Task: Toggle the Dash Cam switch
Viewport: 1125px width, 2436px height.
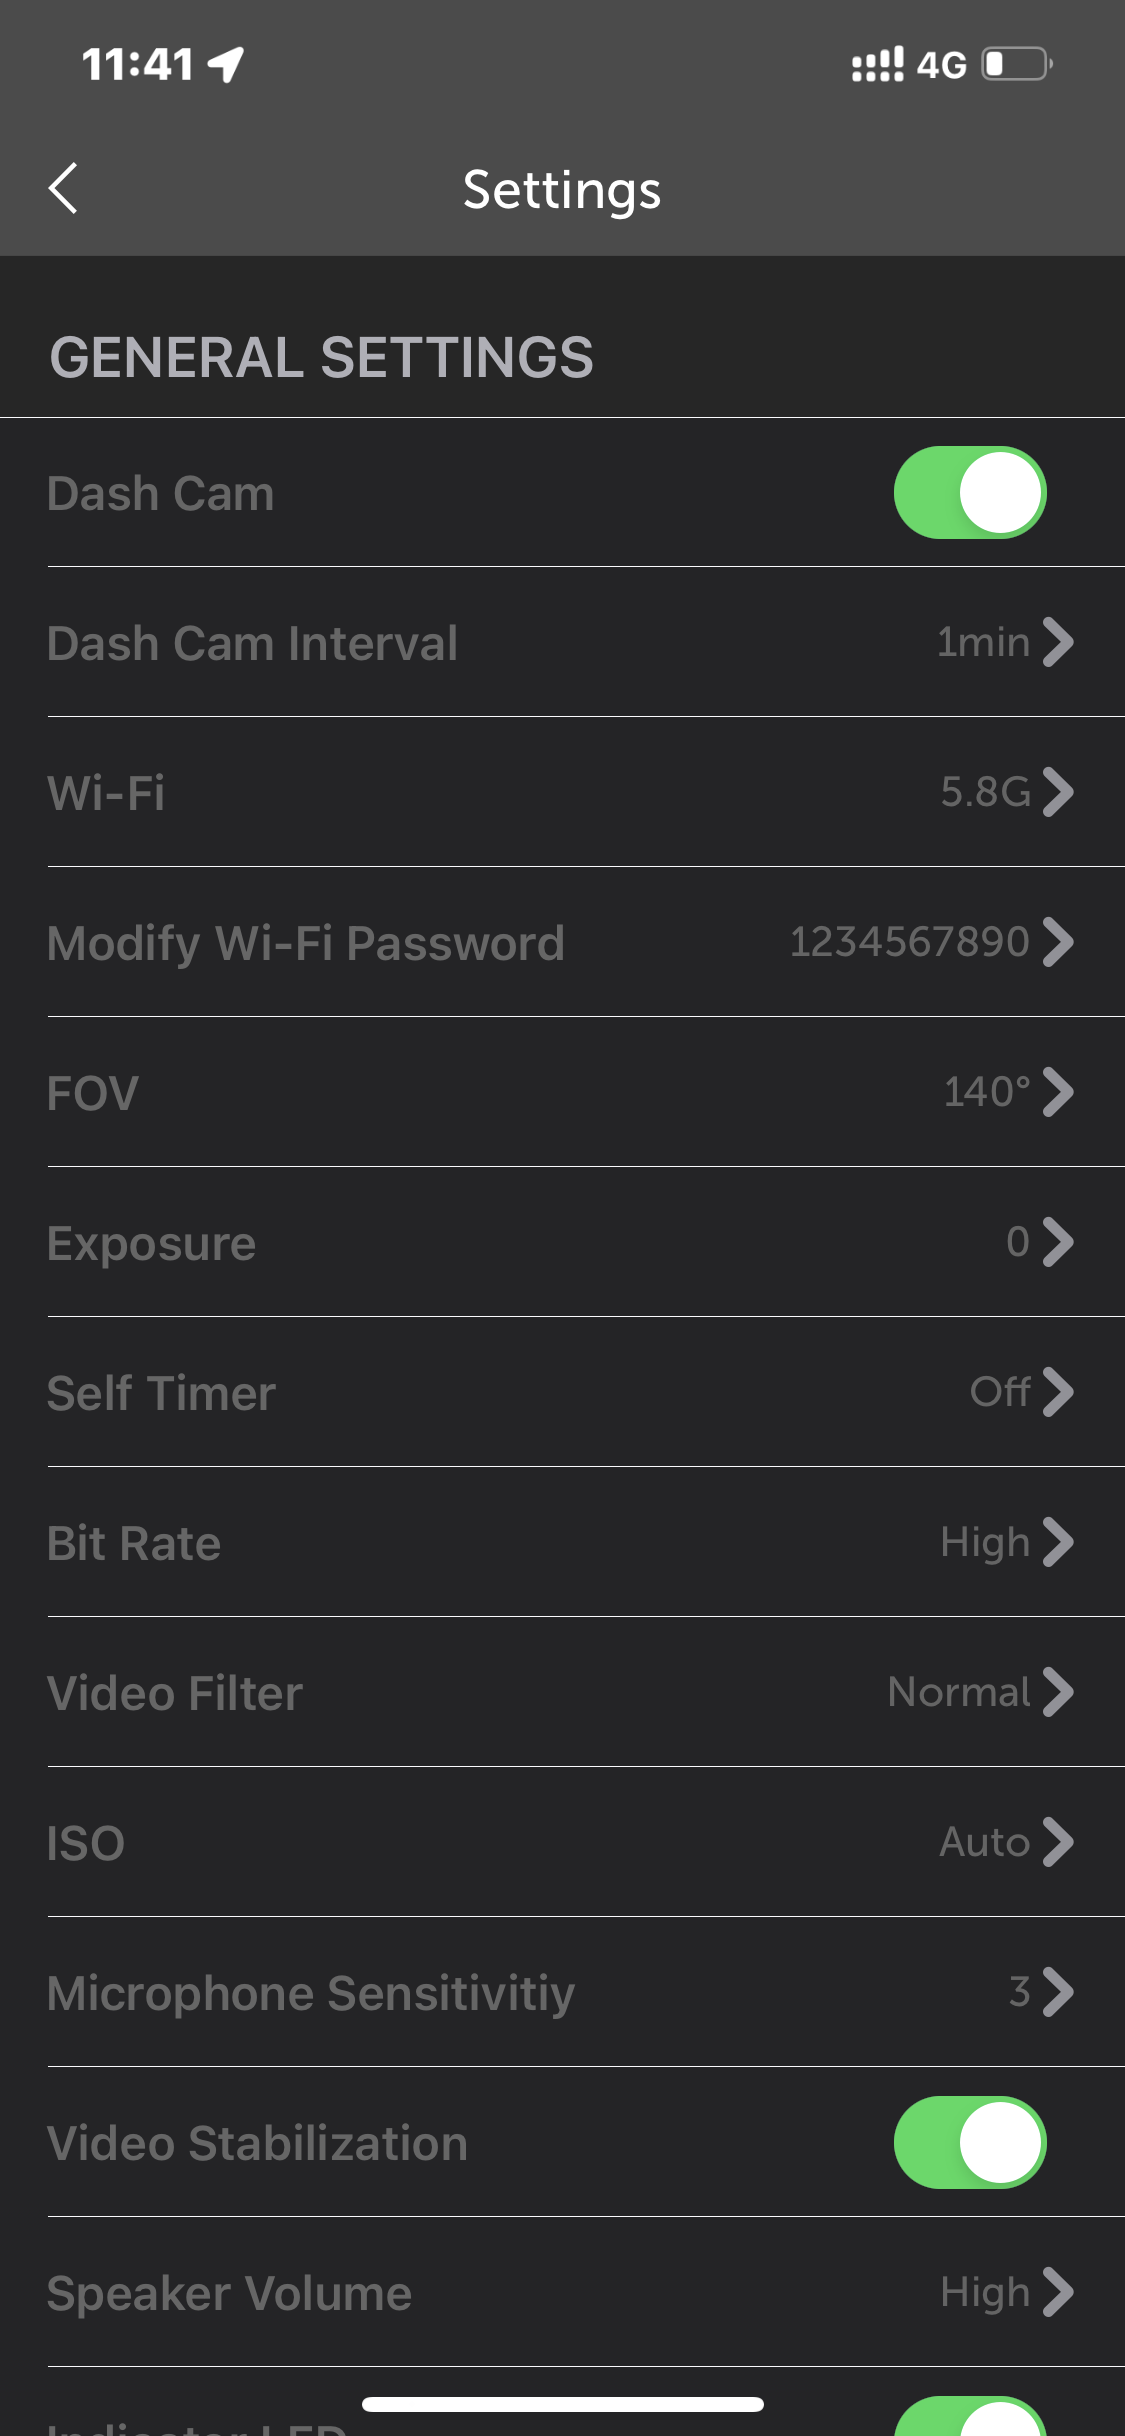Action: [969, 493]
